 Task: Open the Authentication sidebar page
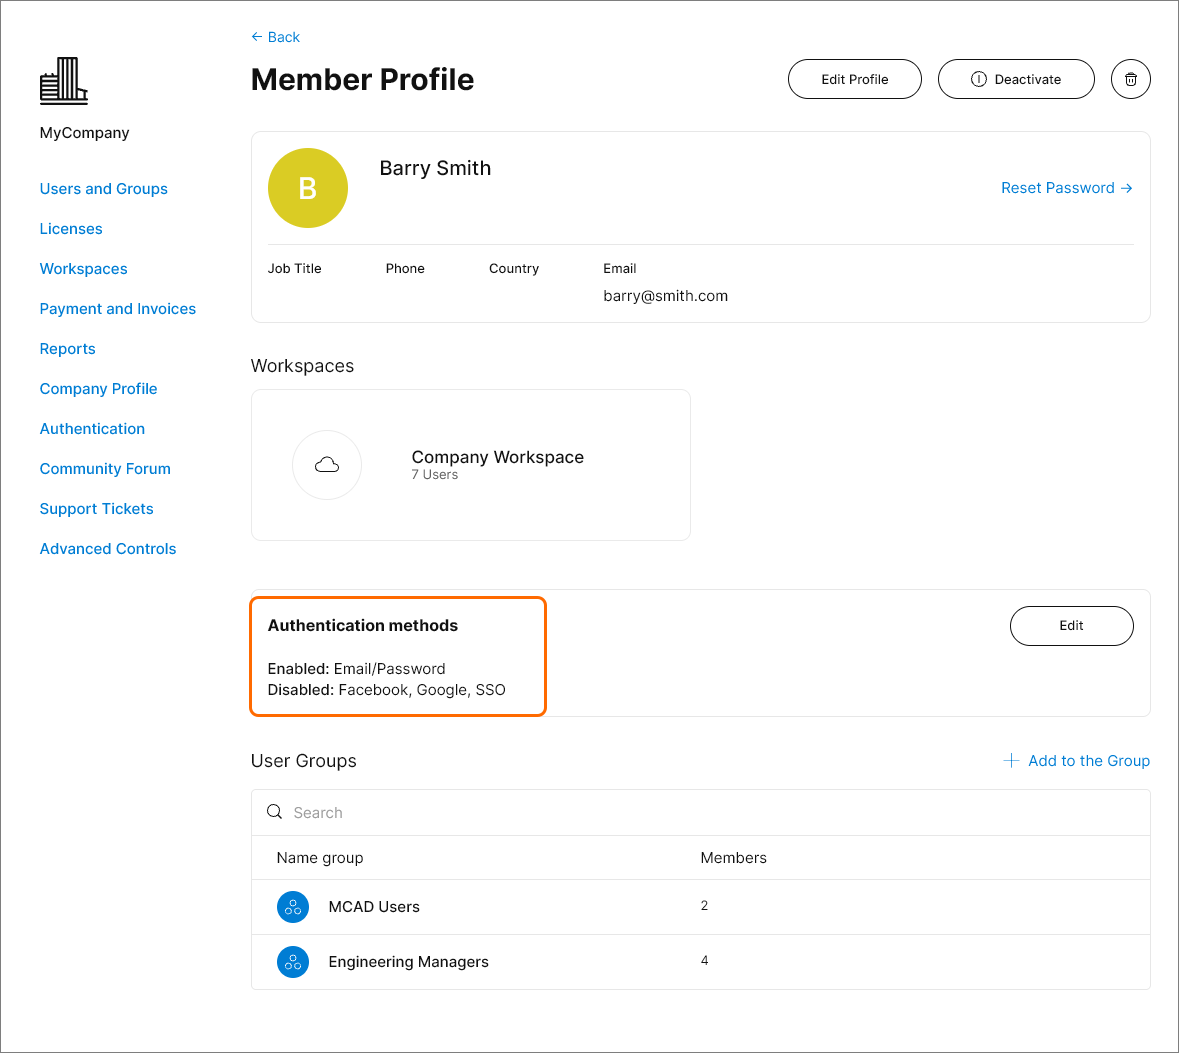pos(92,429)
